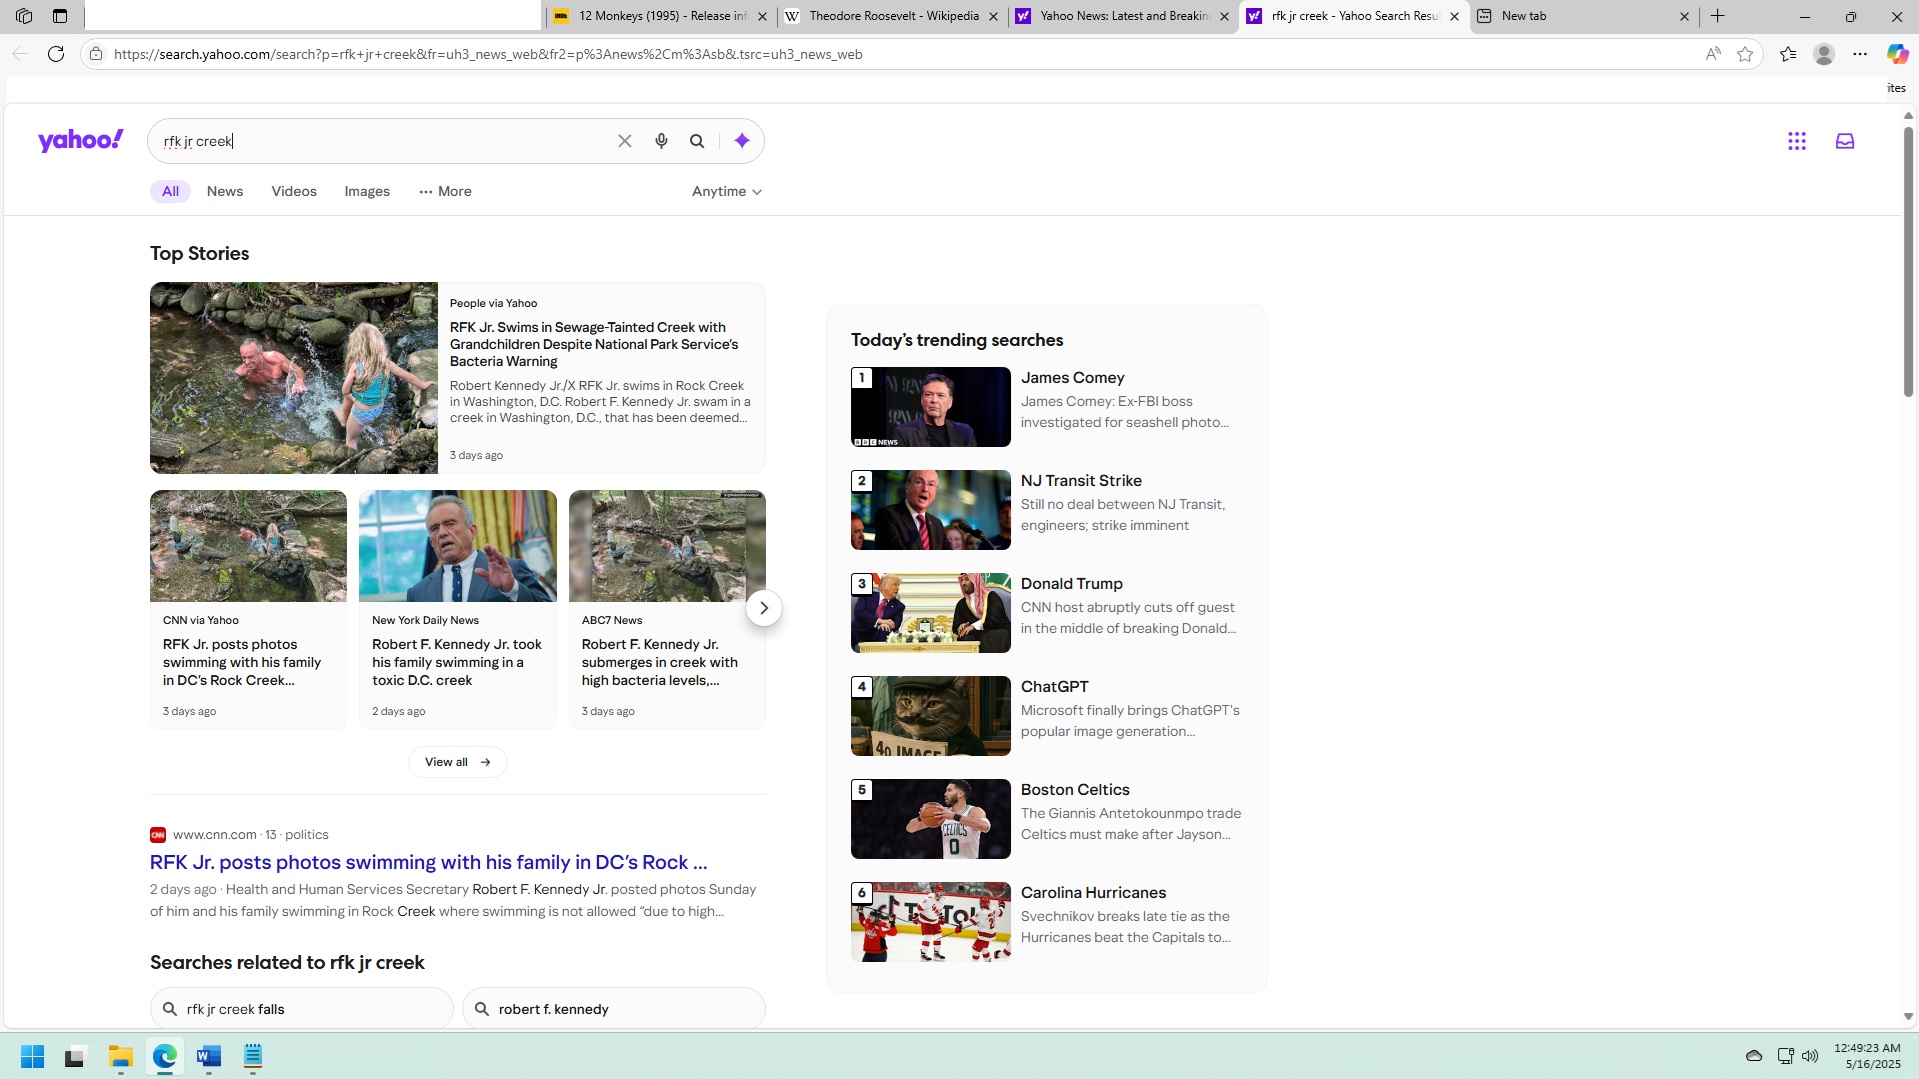Expand the More search categories menu

[x=445, y=191]
